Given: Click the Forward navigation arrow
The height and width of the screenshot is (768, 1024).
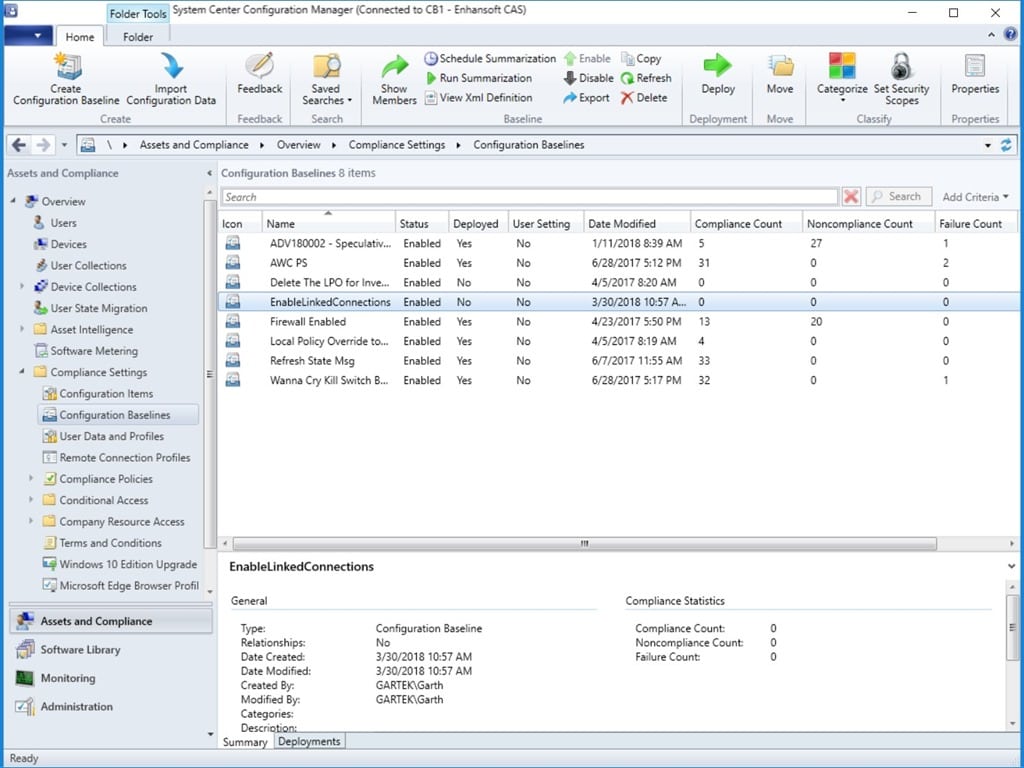Looking at the screenshot, I should pyautogui.click(x=43, y=145).
